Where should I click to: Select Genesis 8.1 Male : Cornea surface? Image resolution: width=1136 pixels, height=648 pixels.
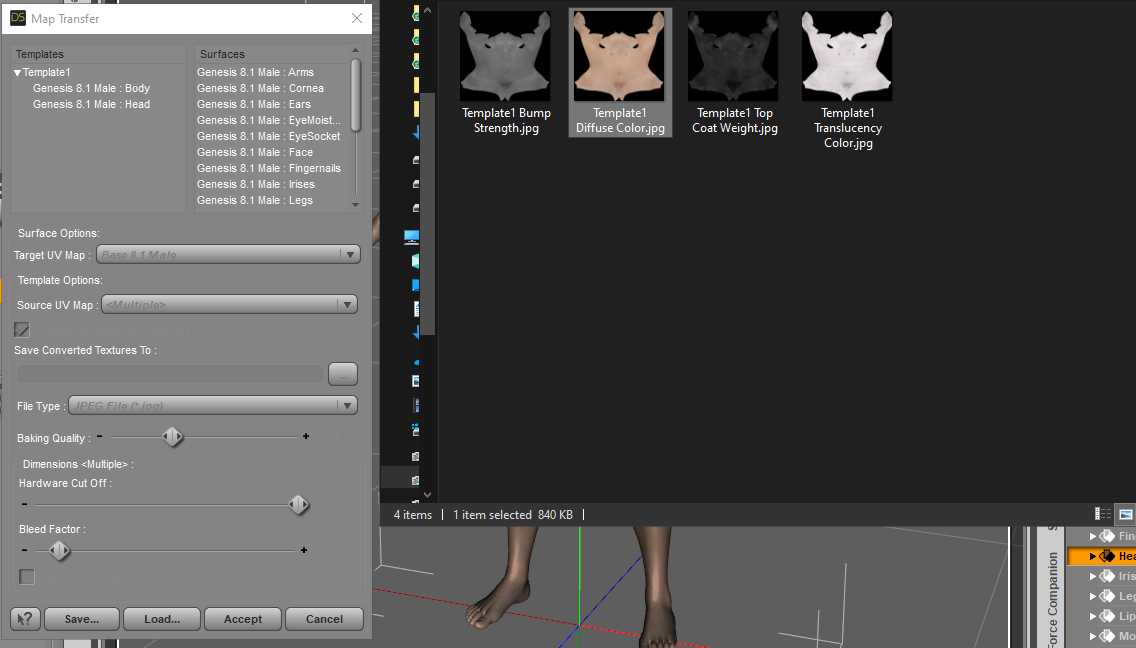[260, 88]
